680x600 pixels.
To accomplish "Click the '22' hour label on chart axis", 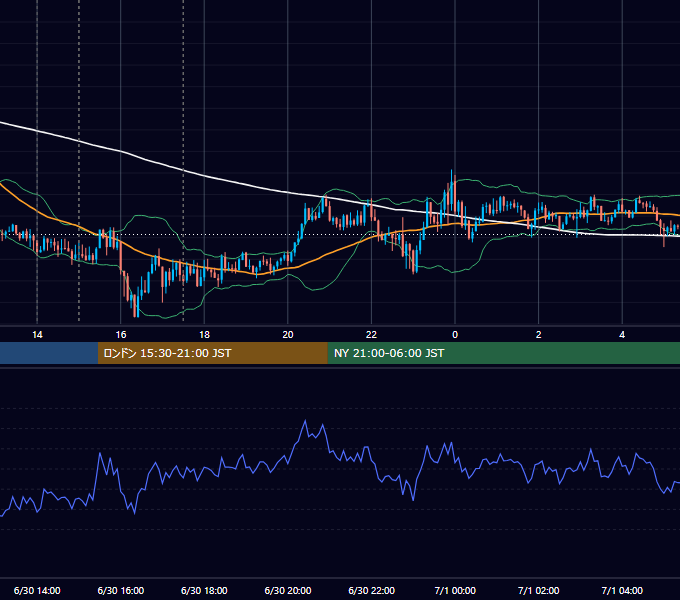I will pos(371,335).
